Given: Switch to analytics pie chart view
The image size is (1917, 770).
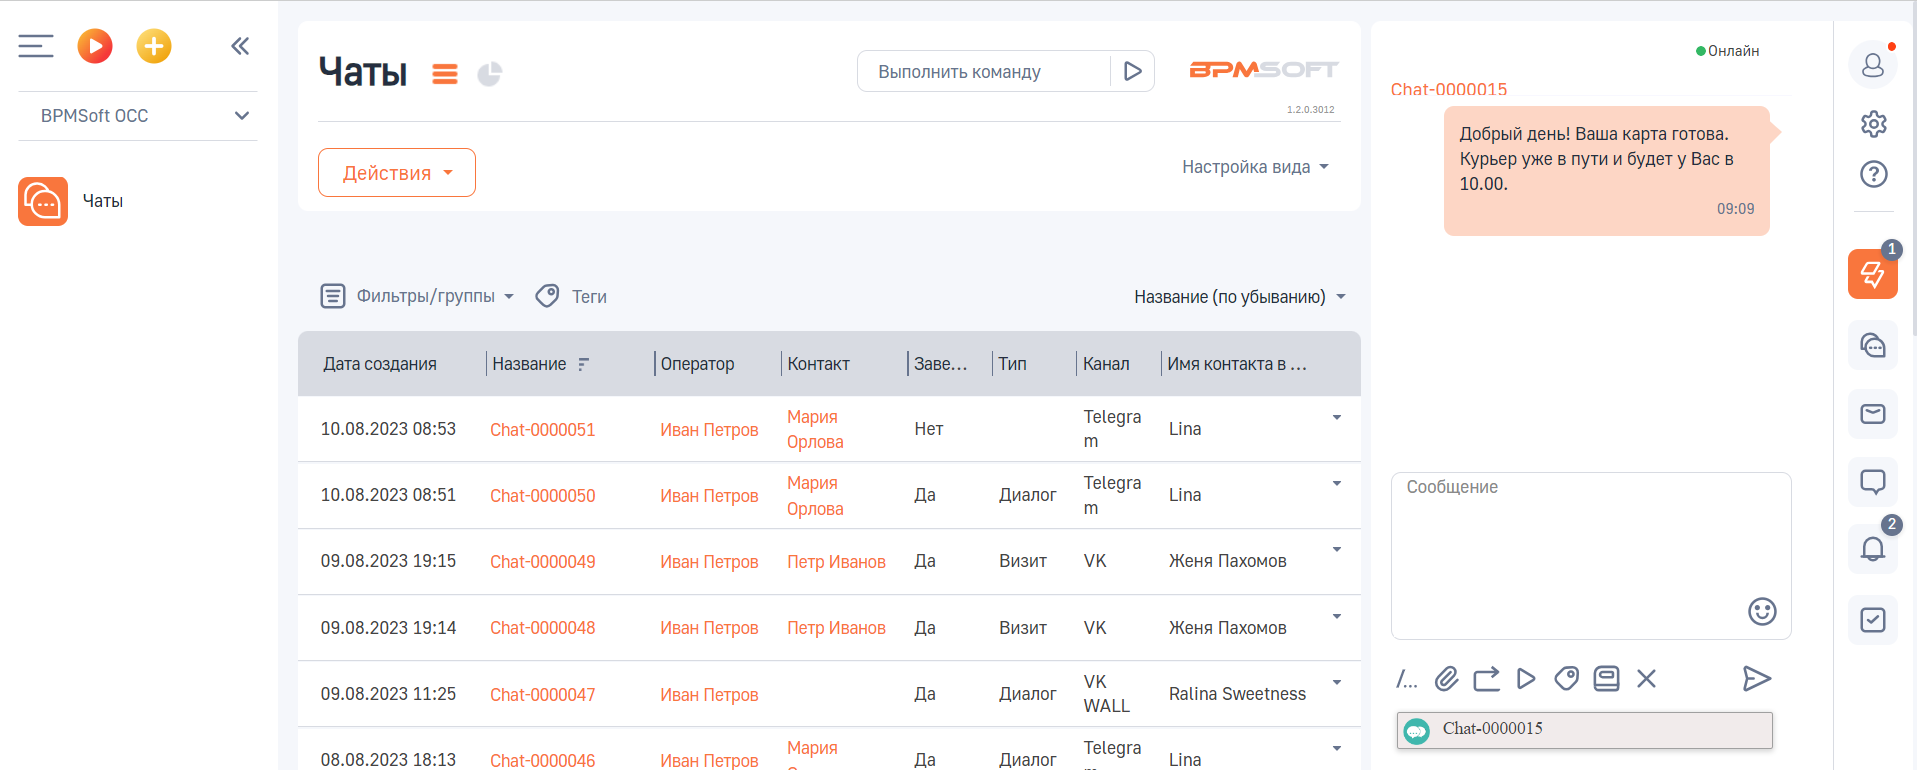Looking at the screenshot, I should [x=490, y=74].
